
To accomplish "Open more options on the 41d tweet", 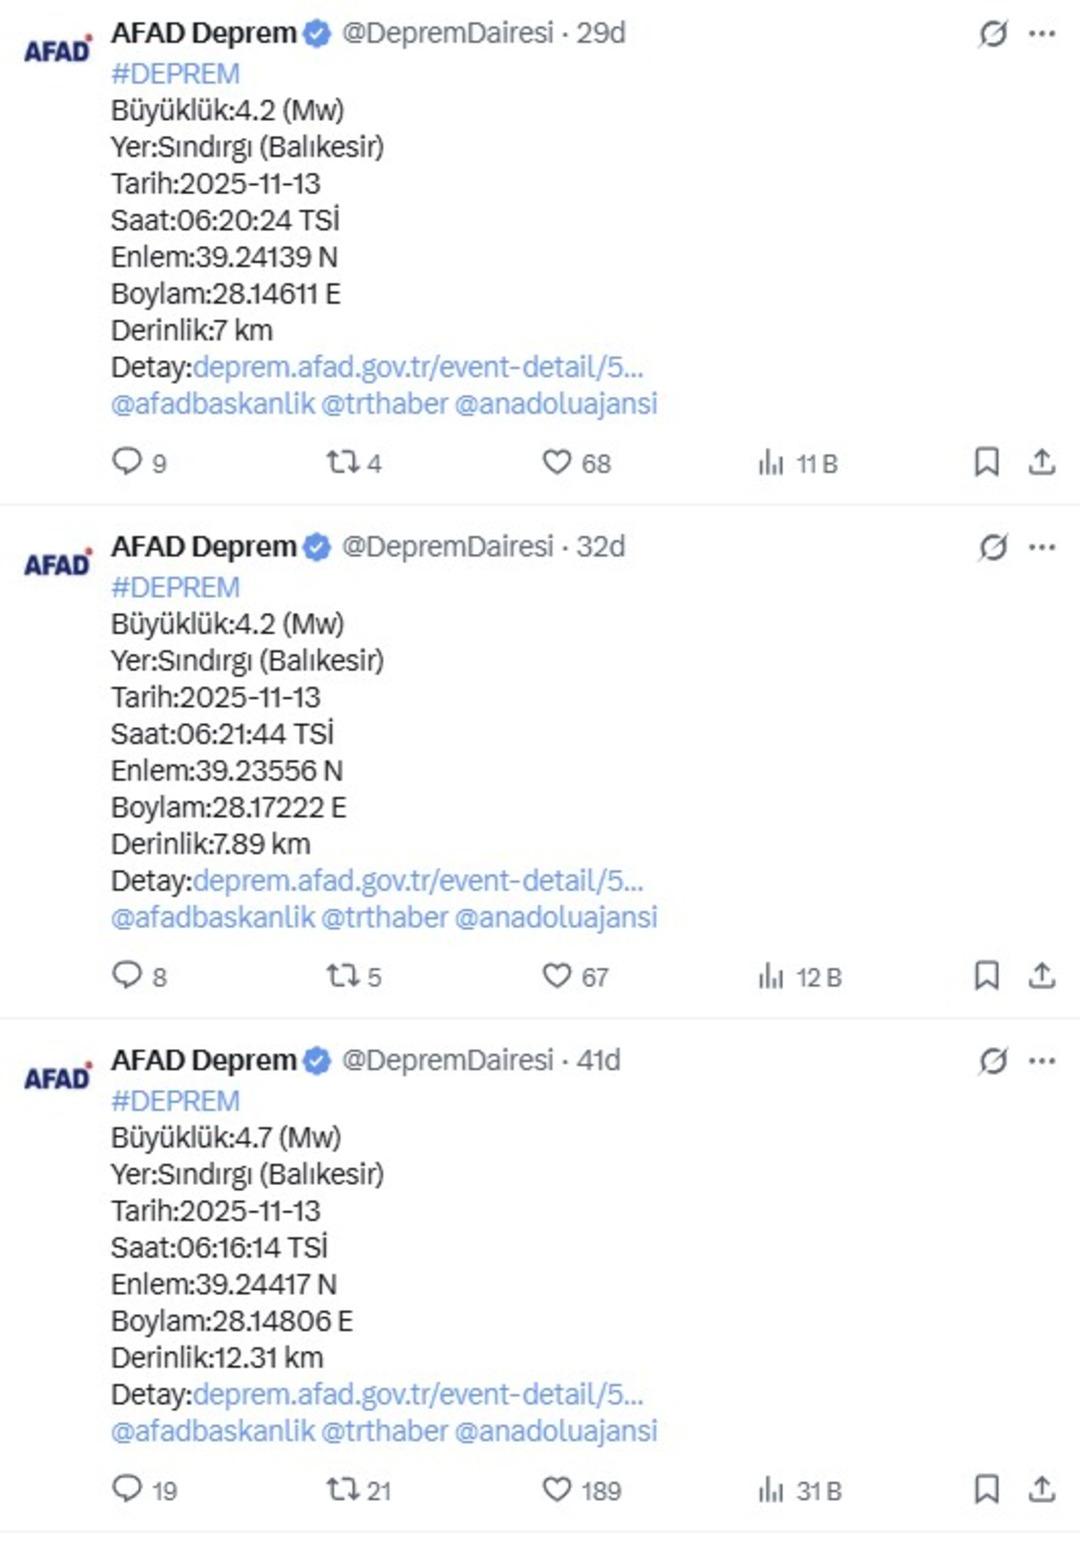I will 1042,1061.
